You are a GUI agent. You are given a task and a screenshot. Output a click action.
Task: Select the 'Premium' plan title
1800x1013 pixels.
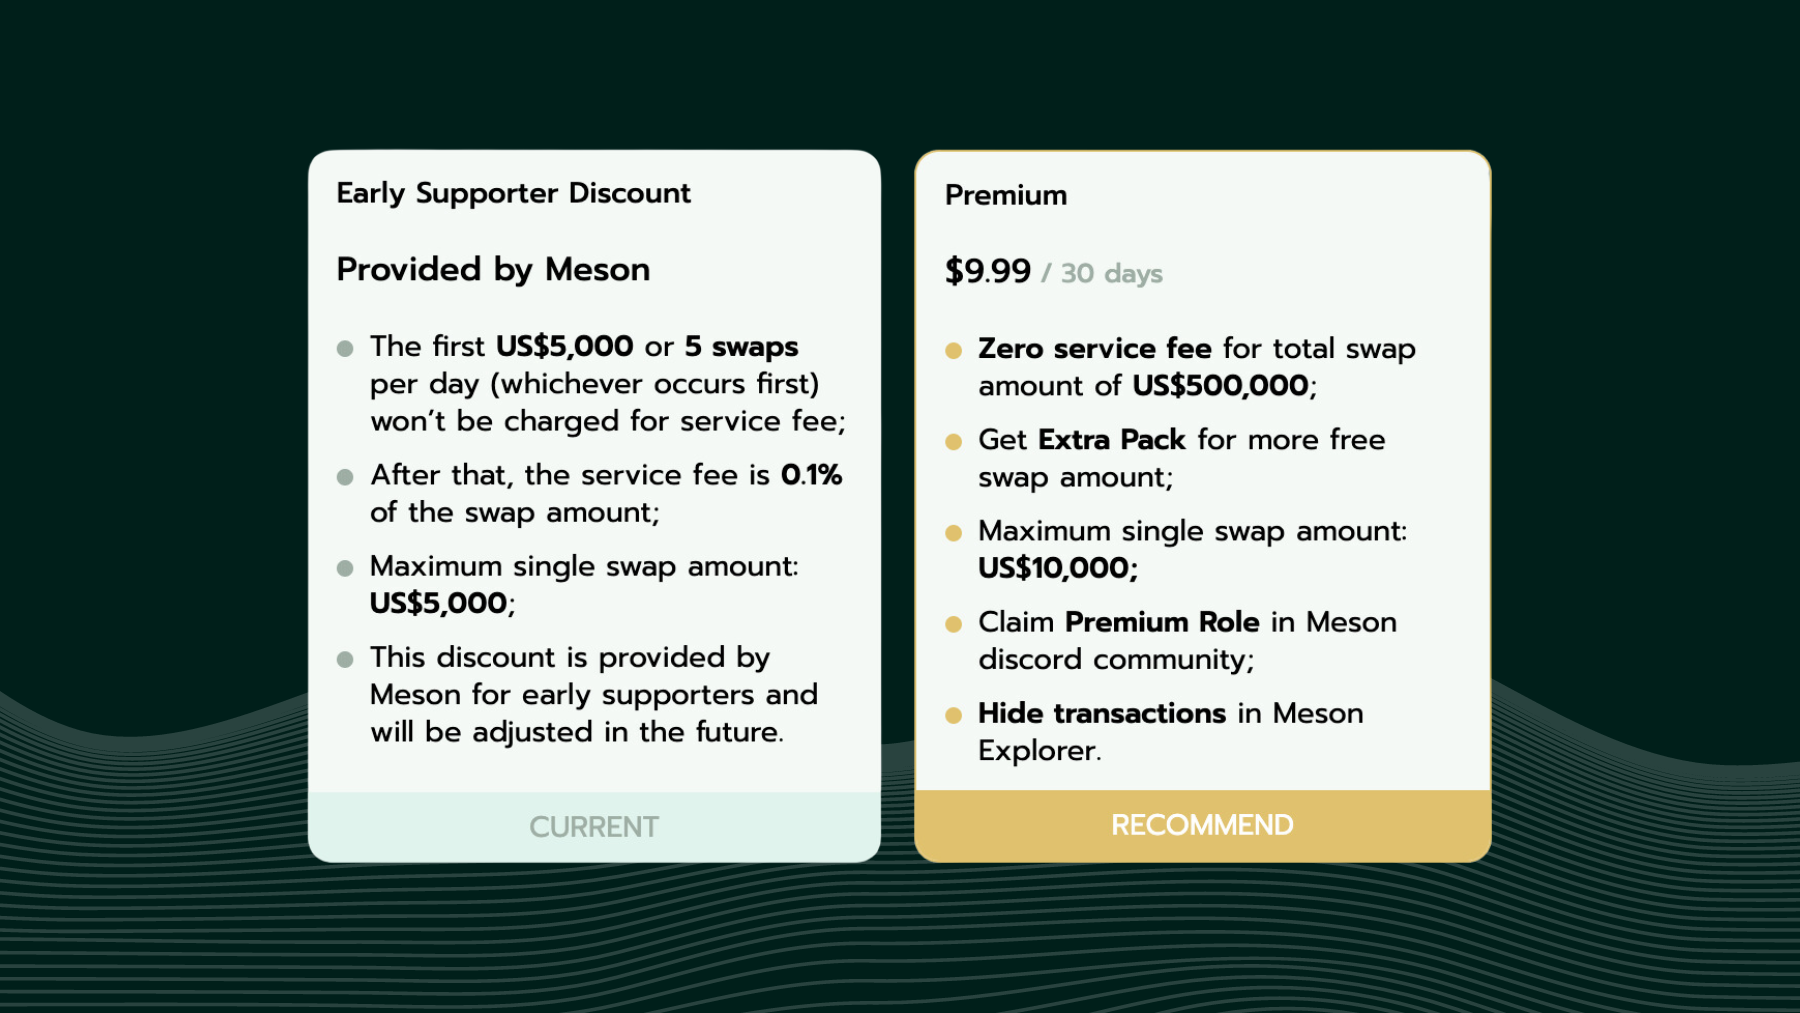point(1006,195)
